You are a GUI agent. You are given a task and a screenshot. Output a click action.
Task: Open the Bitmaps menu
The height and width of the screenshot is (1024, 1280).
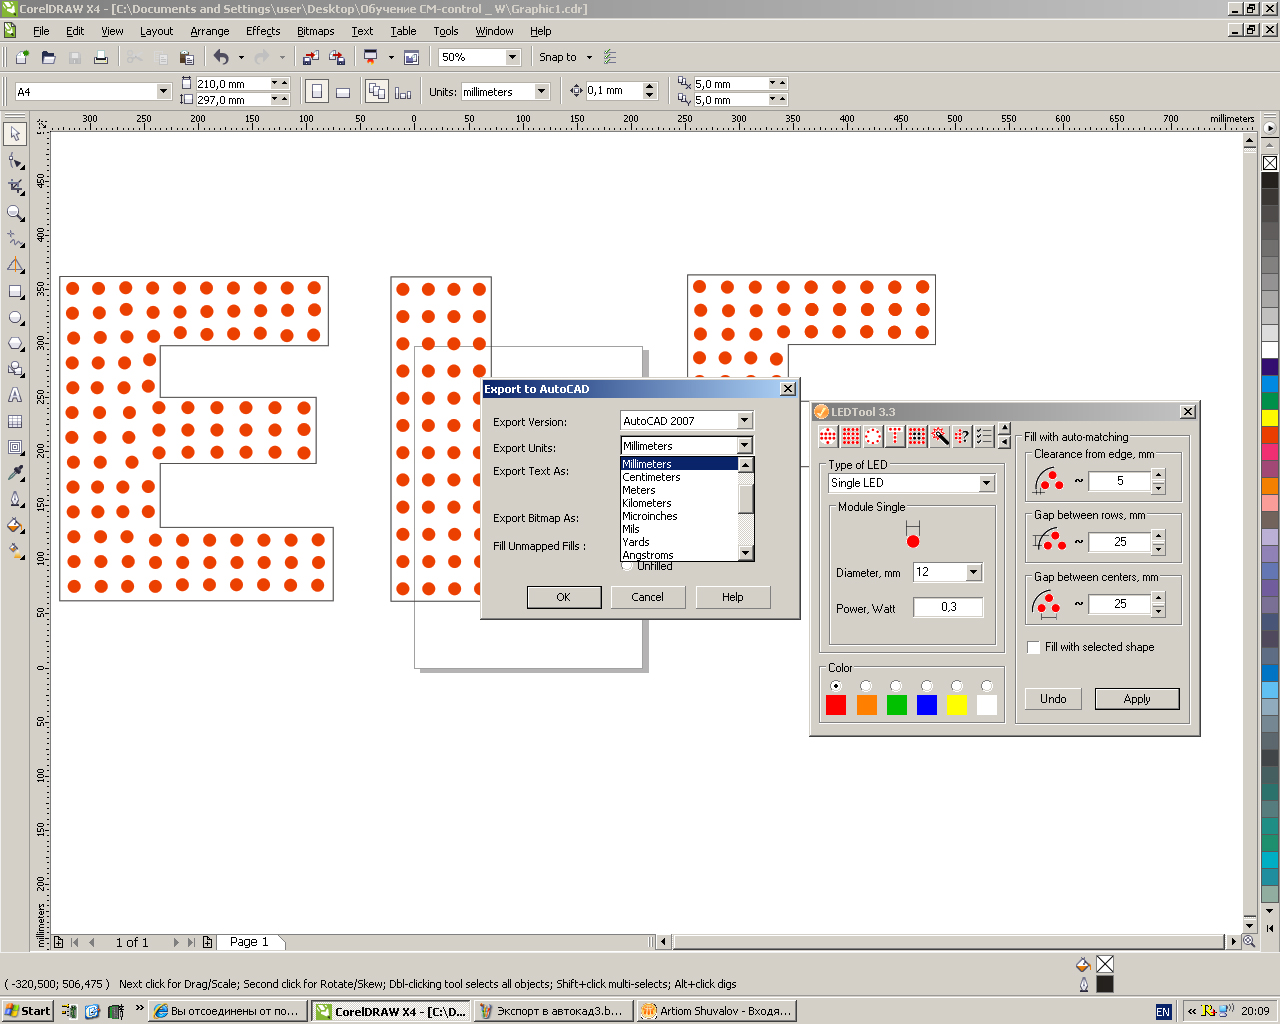[x=315, y=31]
